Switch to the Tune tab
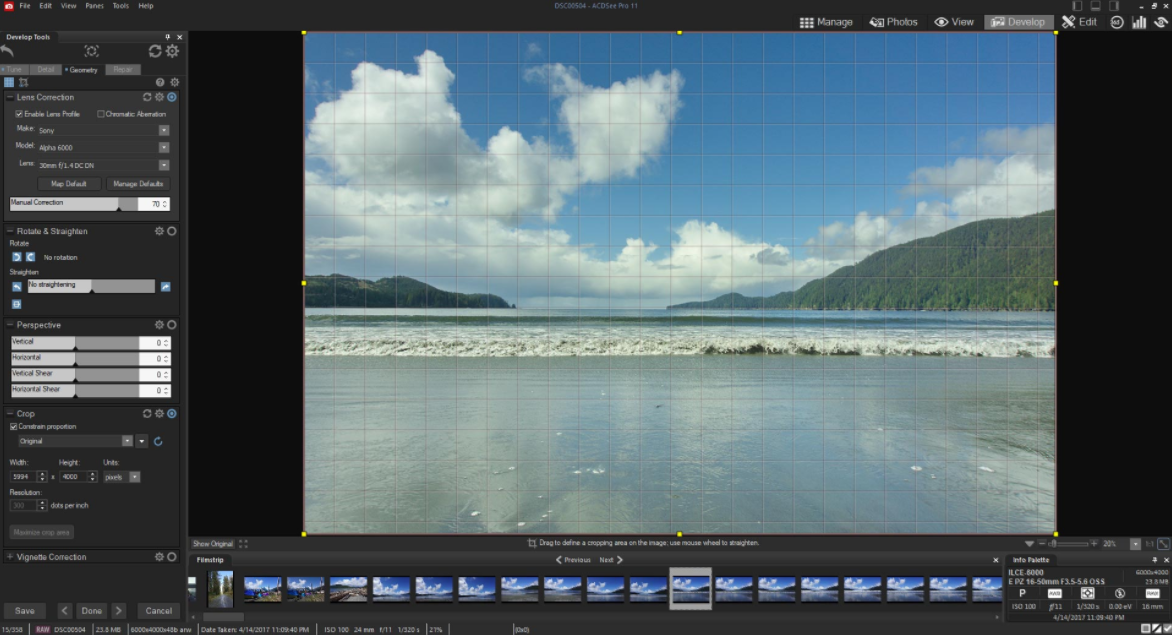1172x635 pixels. tap(14, 70)
